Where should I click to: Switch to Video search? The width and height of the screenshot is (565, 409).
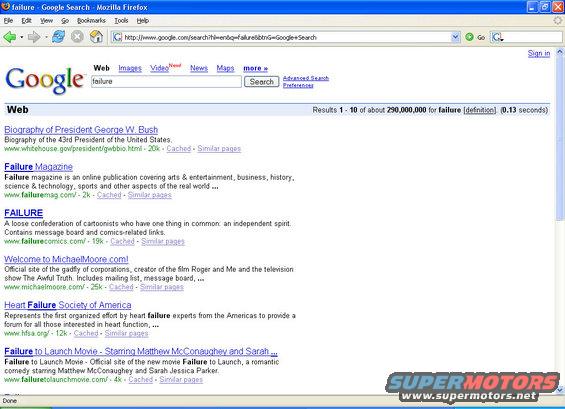(159, 68)
